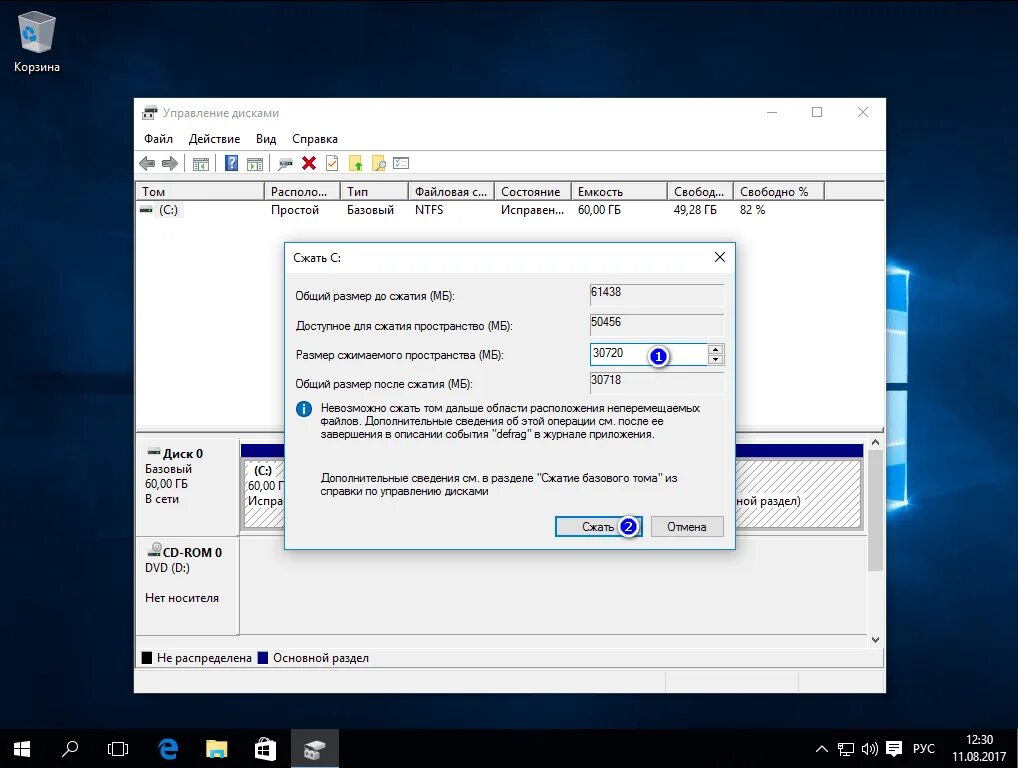Close the Сжать C: dialog
1018x768 pixels.
(x=719, y=257)
